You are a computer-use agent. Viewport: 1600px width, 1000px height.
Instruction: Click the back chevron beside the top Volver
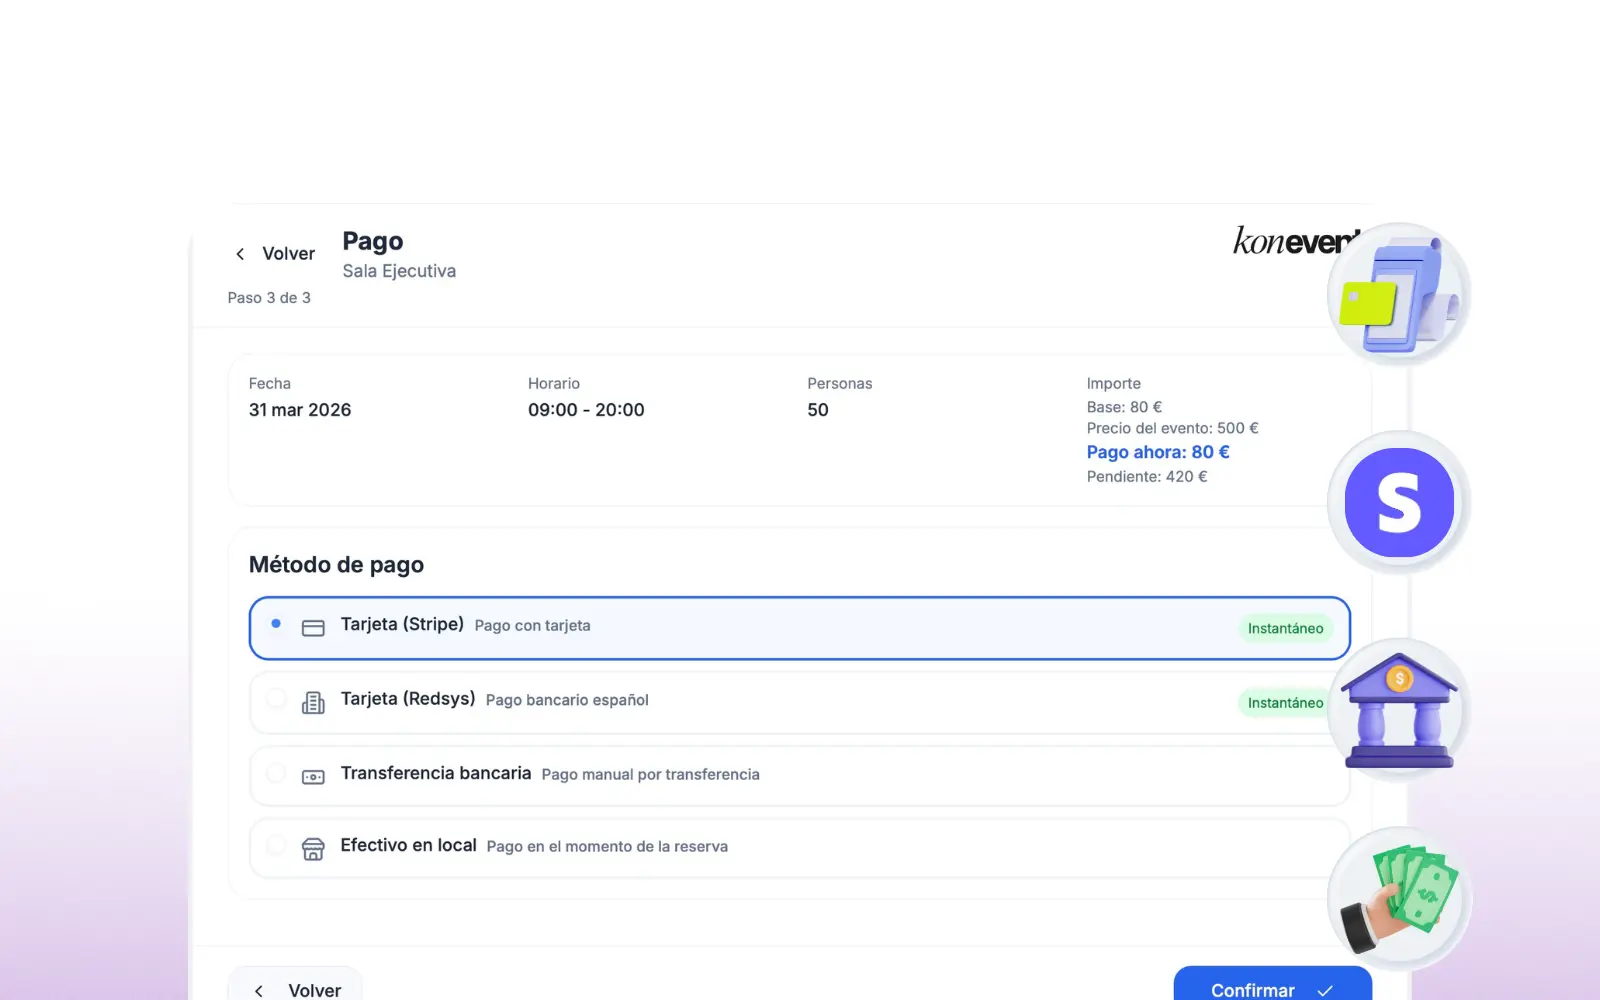(240, 254)
